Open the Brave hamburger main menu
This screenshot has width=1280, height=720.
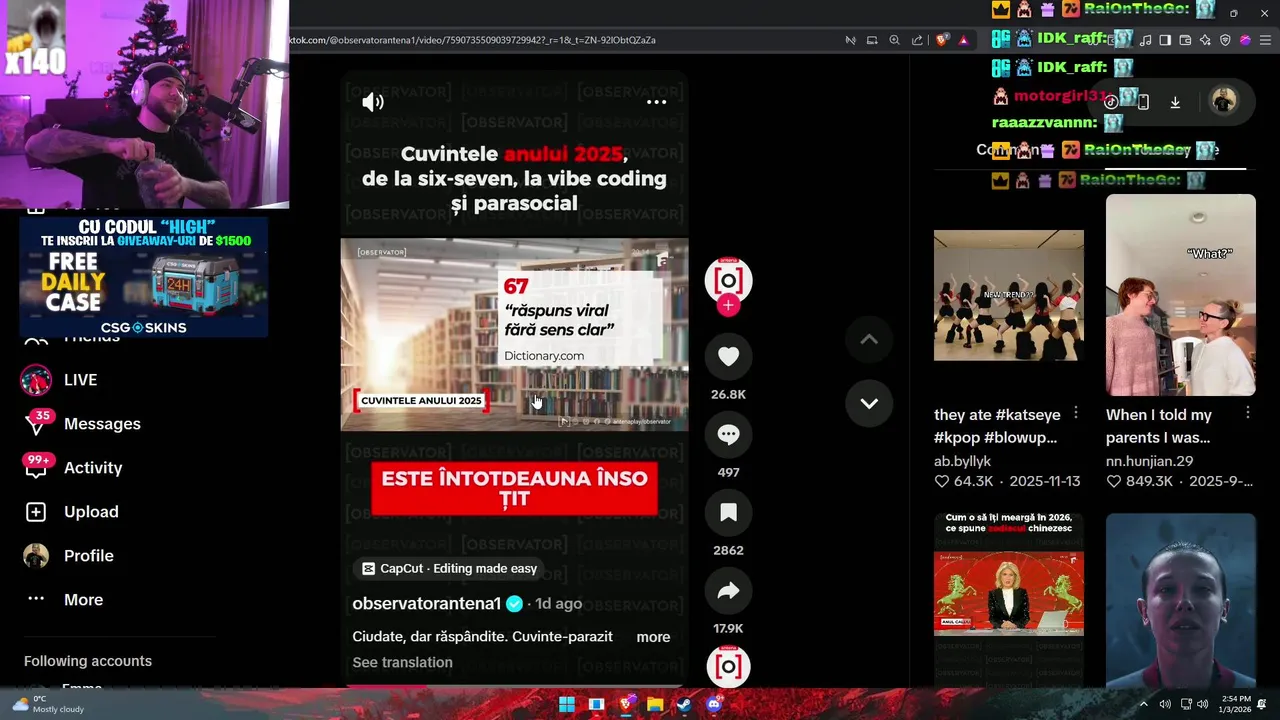1265,40
